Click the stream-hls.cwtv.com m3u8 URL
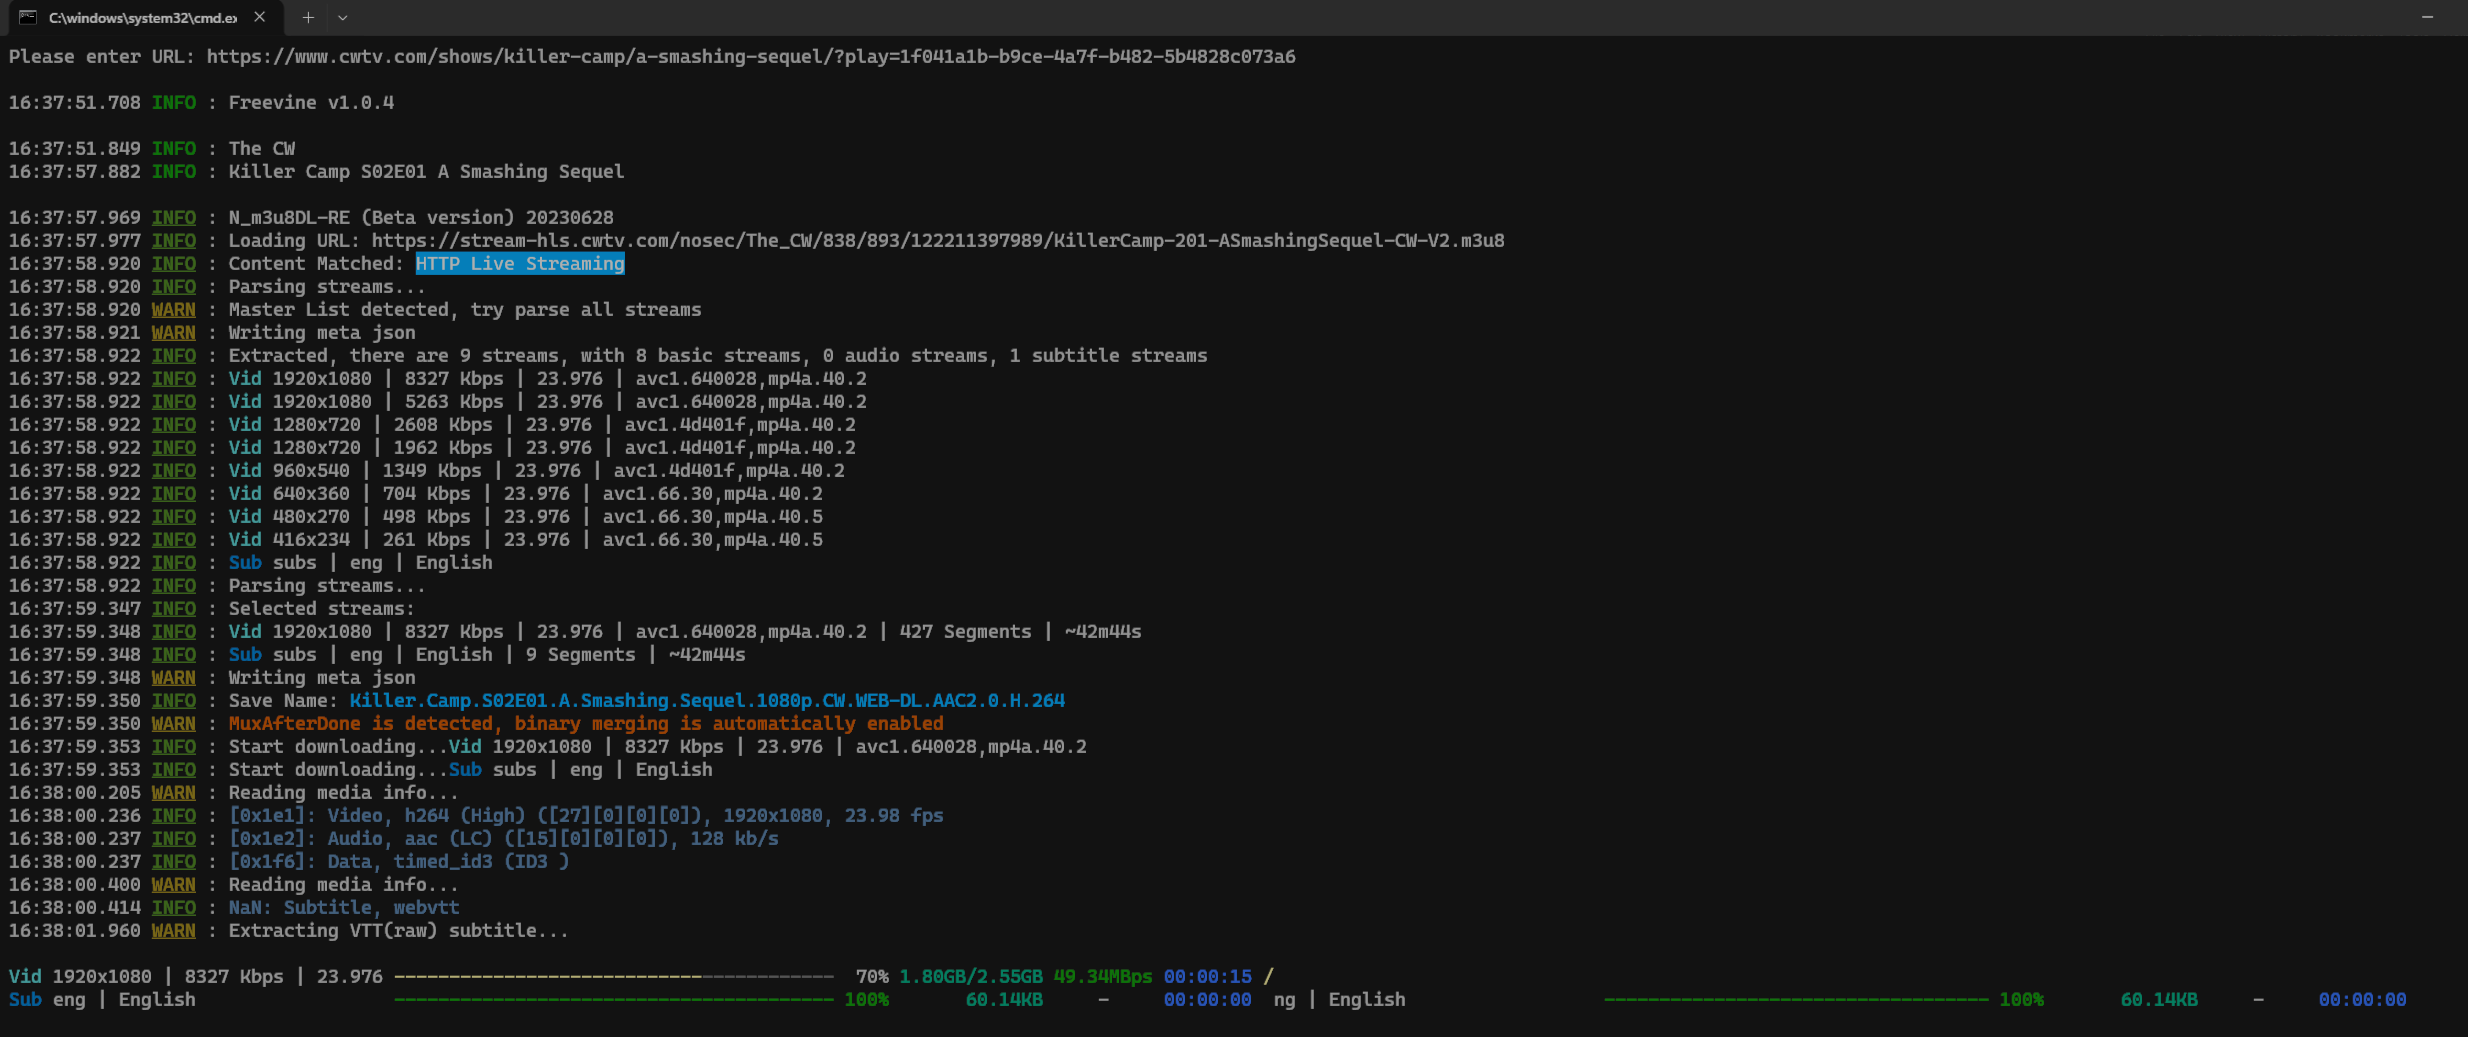Screen dimensions: 2468x1037 [x=937, y=241]
